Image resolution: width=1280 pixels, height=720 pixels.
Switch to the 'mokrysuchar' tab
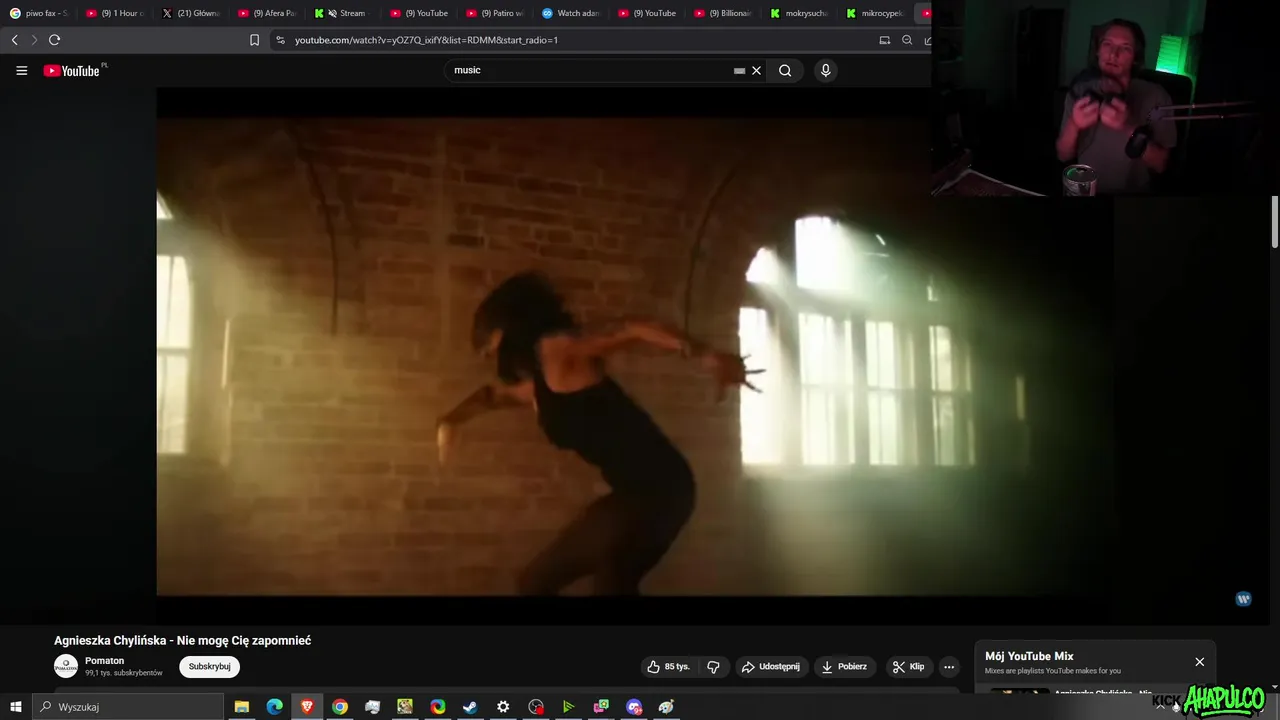click(798, 13)
